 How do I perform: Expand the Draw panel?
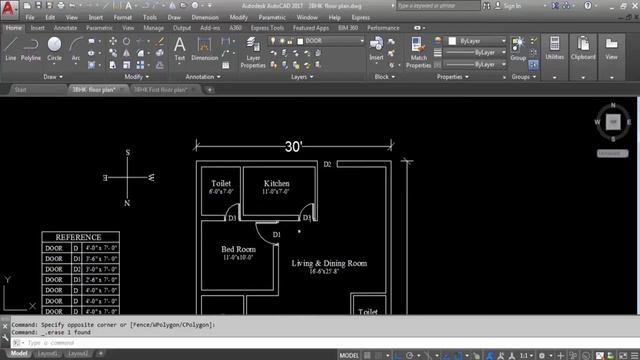tap(53, 77)
